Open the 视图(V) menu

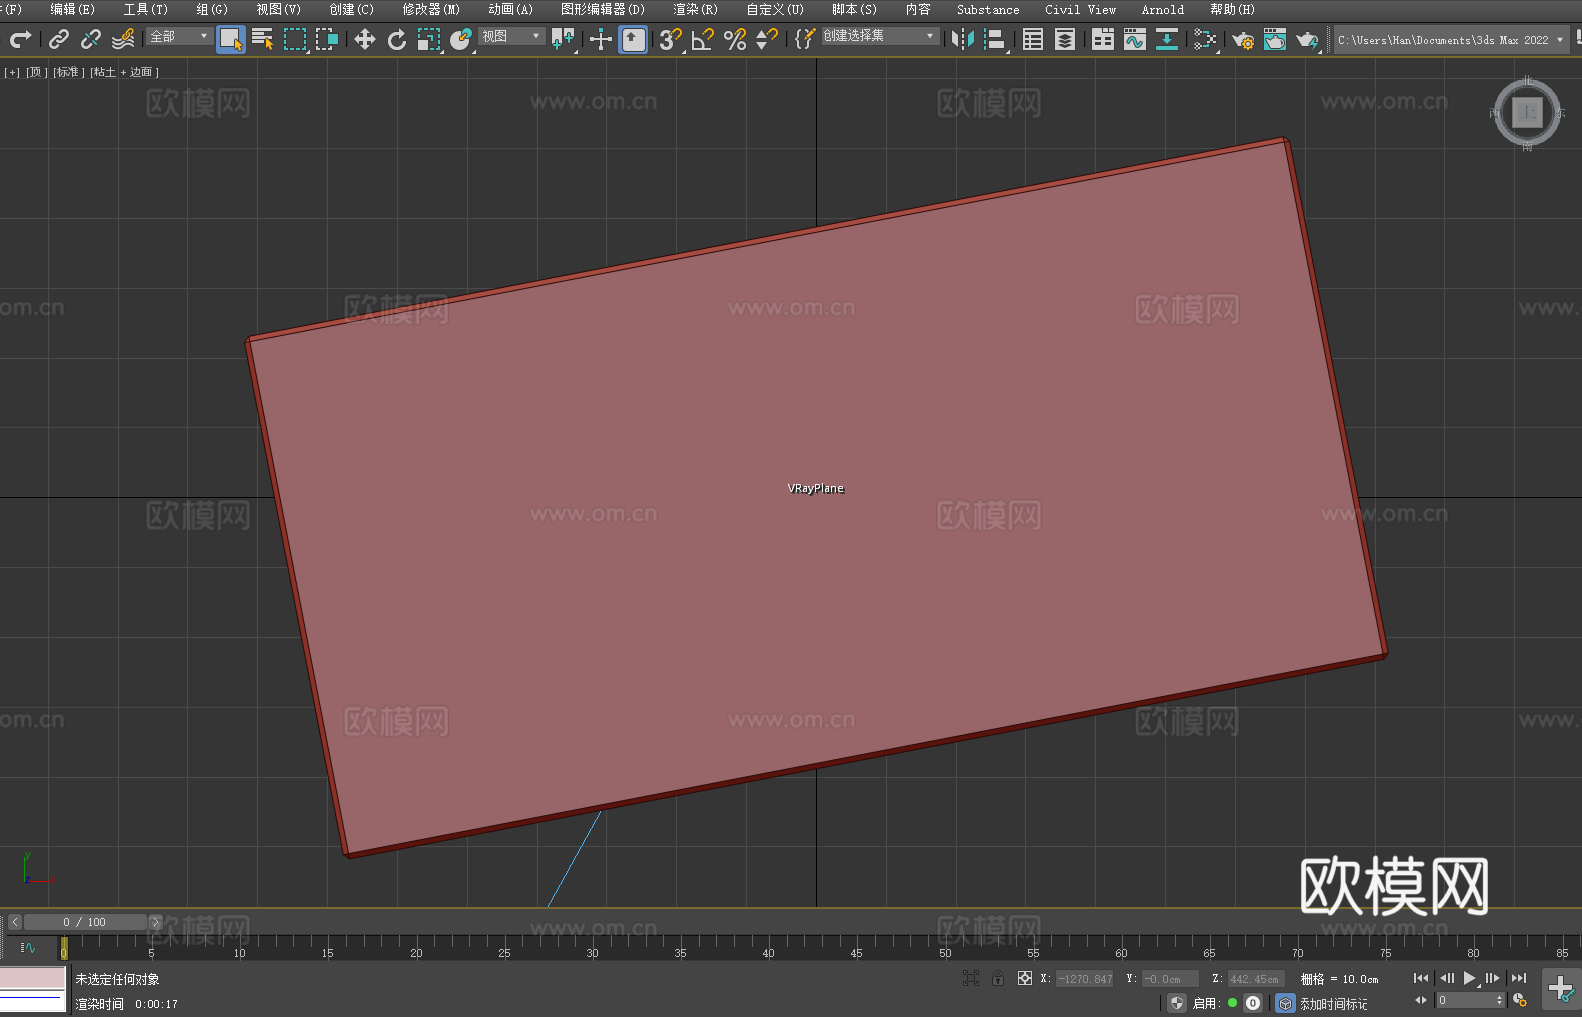279,9
